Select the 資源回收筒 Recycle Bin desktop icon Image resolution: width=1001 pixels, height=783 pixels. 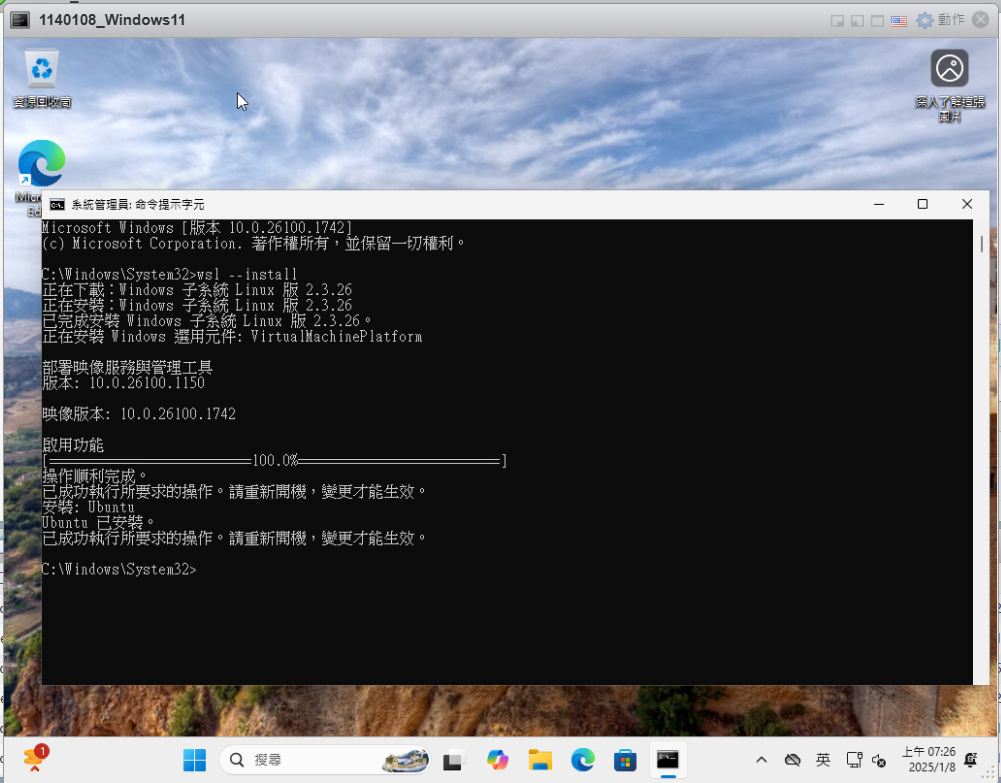tap(42, 79)
